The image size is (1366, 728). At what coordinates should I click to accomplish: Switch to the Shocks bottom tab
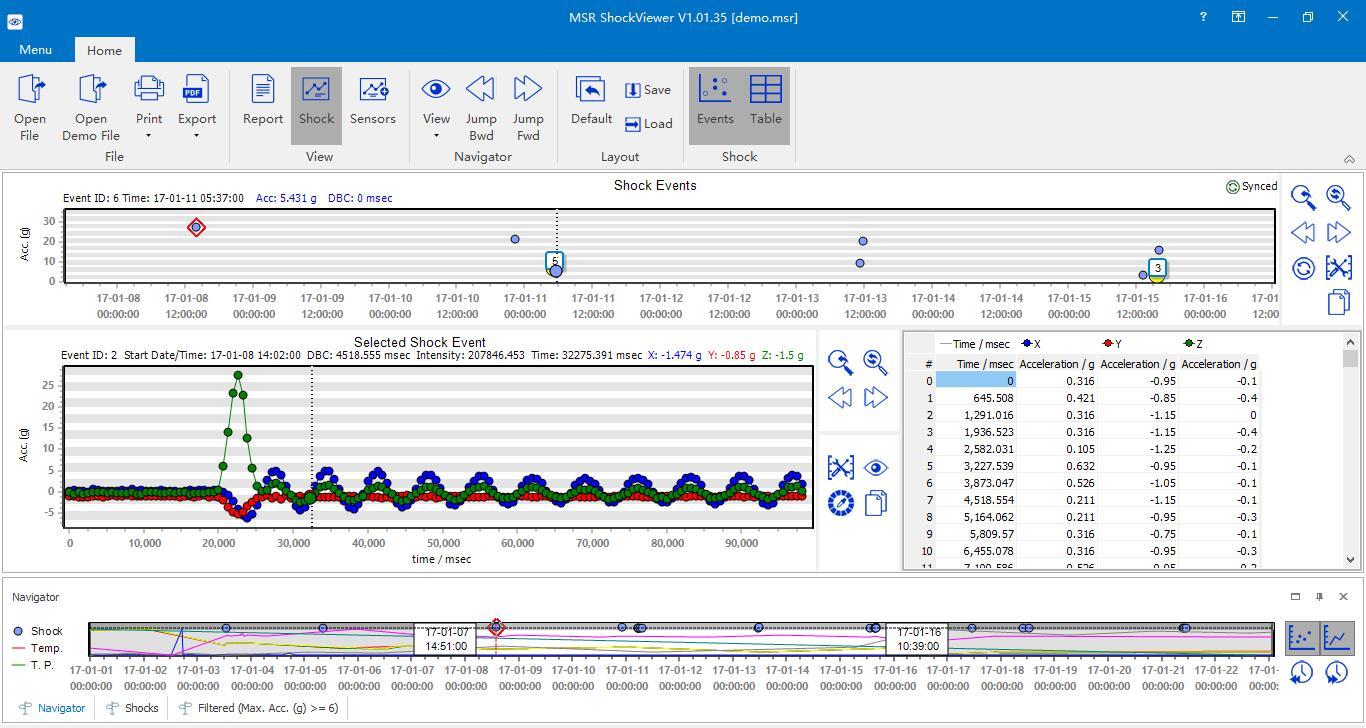[x=131, y=708]
